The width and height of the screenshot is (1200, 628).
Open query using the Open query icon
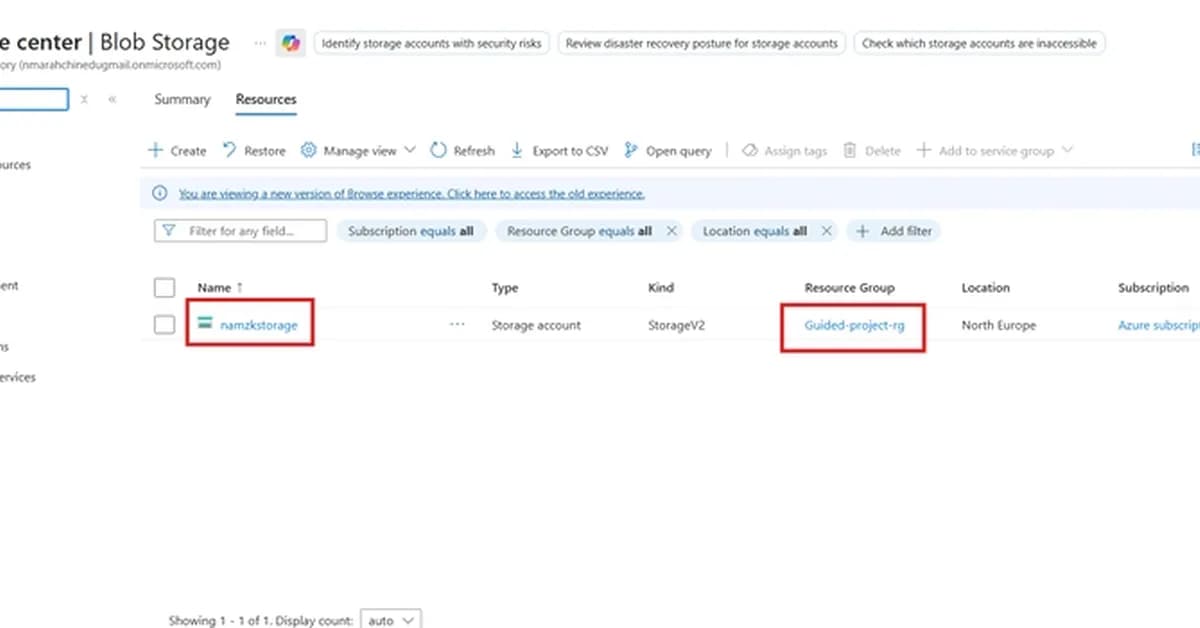[632, 150]
